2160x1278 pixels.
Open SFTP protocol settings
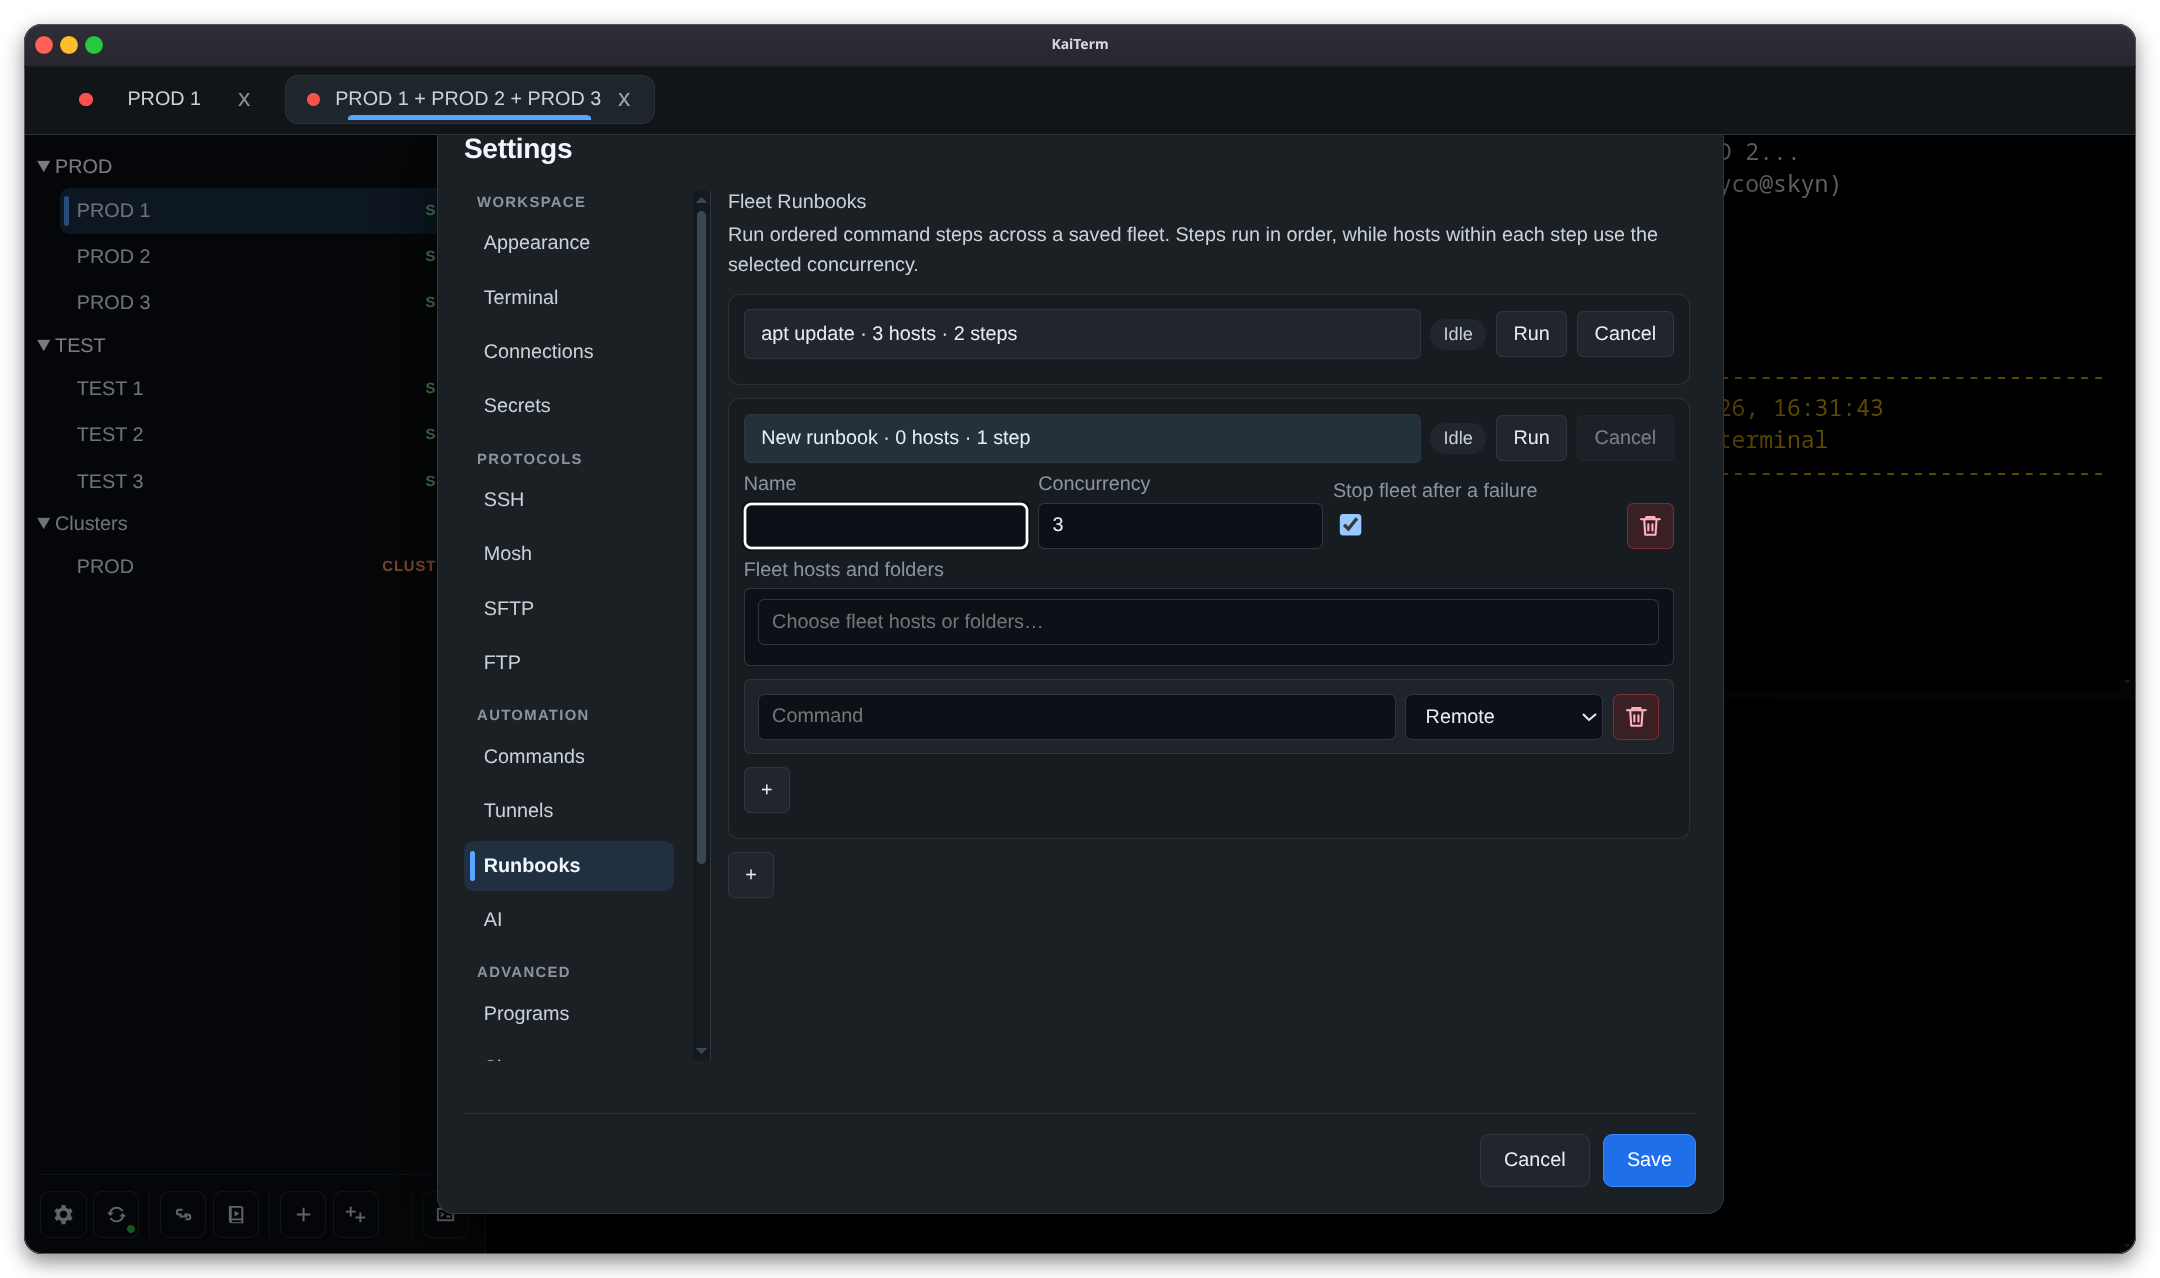568,609
